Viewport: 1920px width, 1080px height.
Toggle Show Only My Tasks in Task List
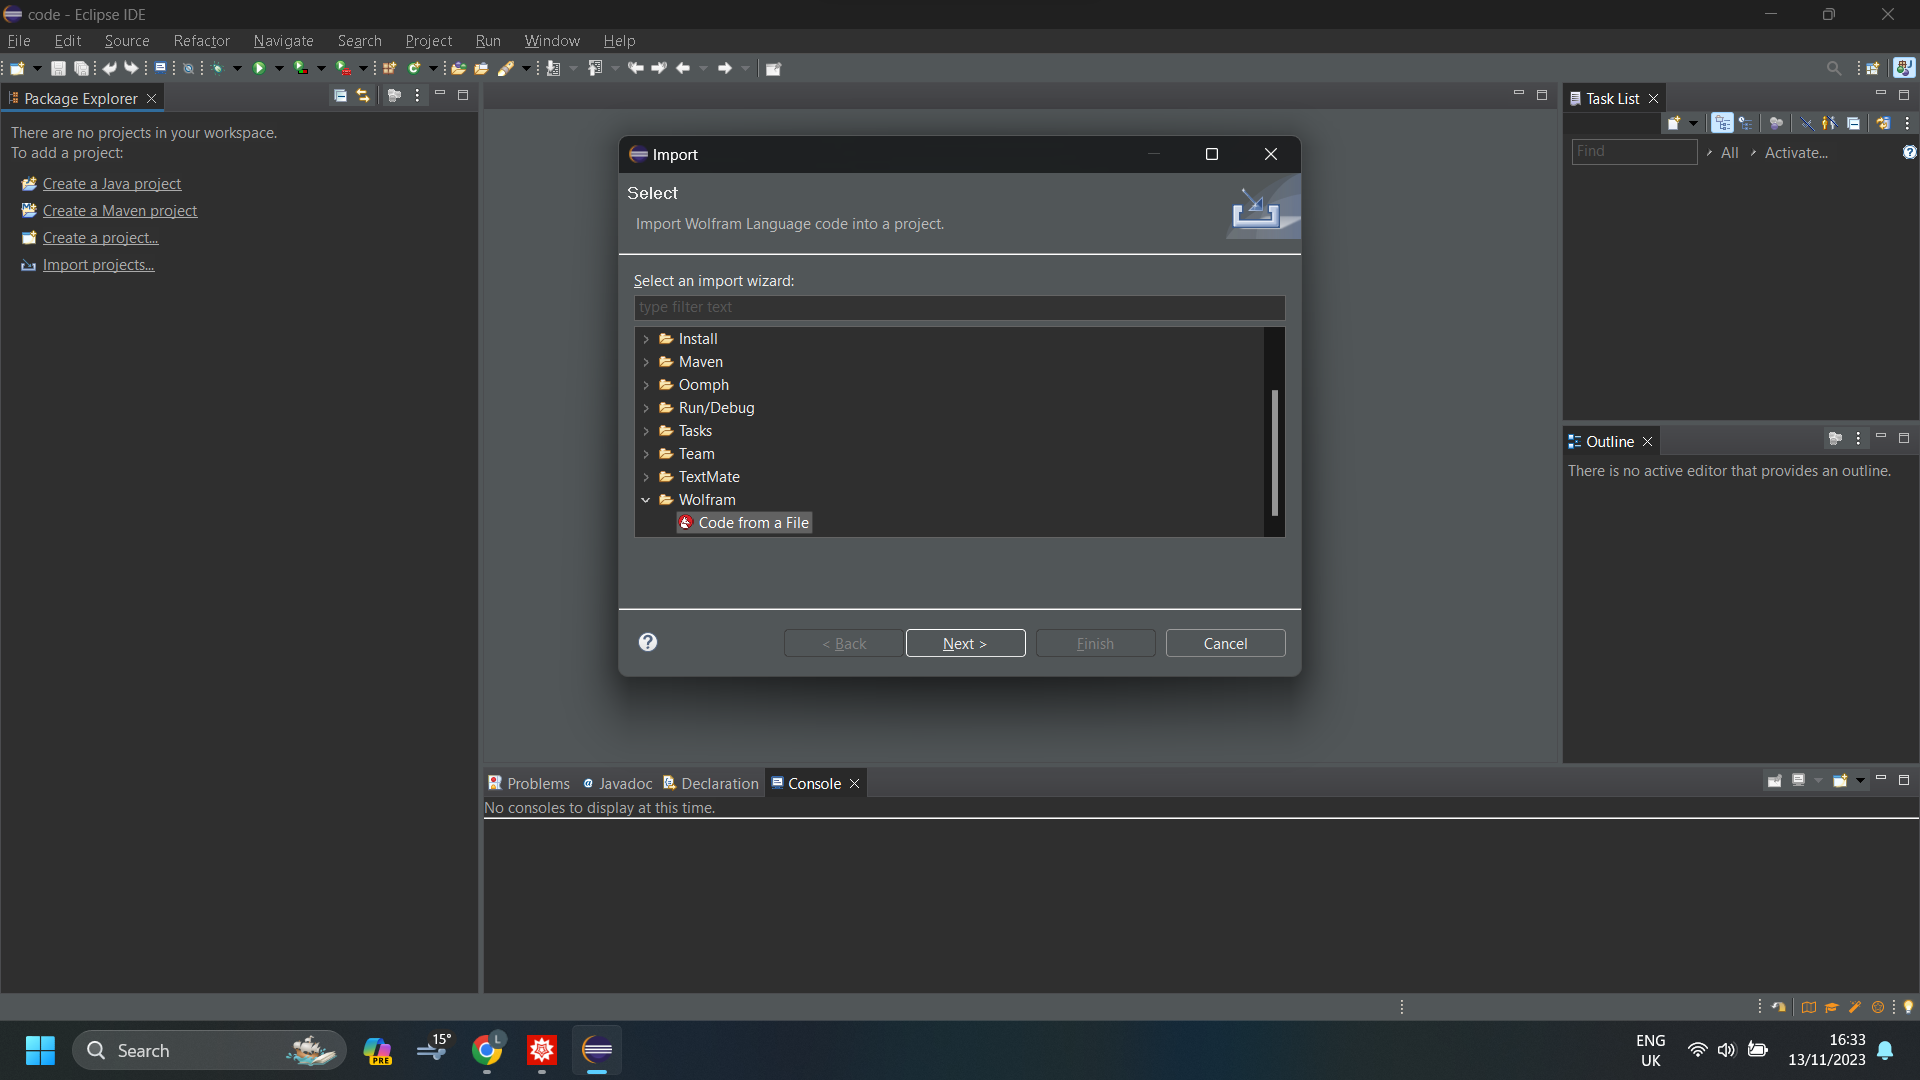[x=1829, y=123]
